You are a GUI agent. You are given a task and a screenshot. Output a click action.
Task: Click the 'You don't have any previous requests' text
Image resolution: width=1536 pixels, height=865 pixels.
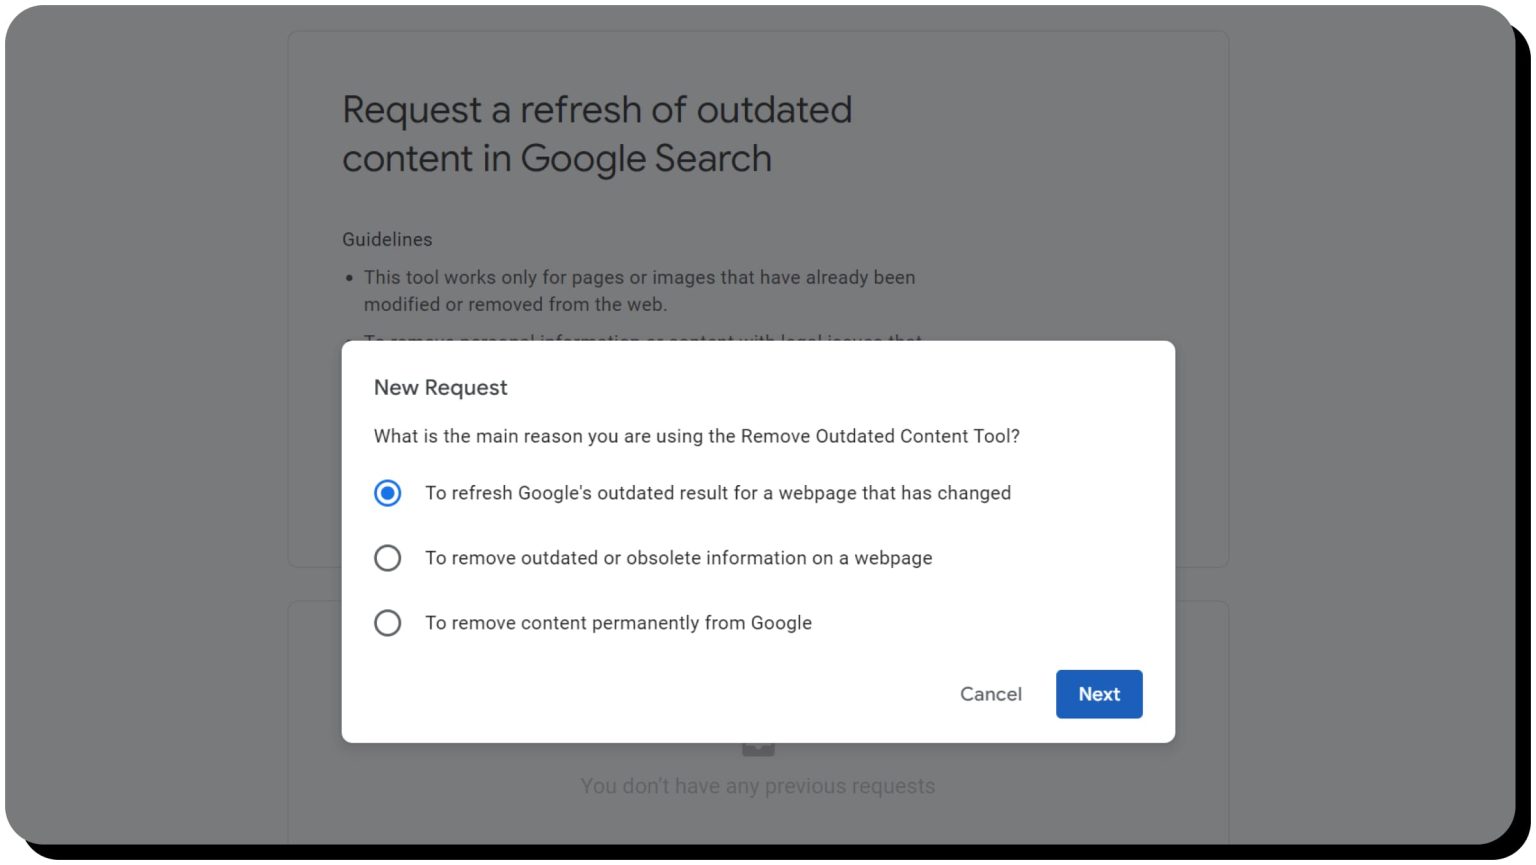click(757, 786)
